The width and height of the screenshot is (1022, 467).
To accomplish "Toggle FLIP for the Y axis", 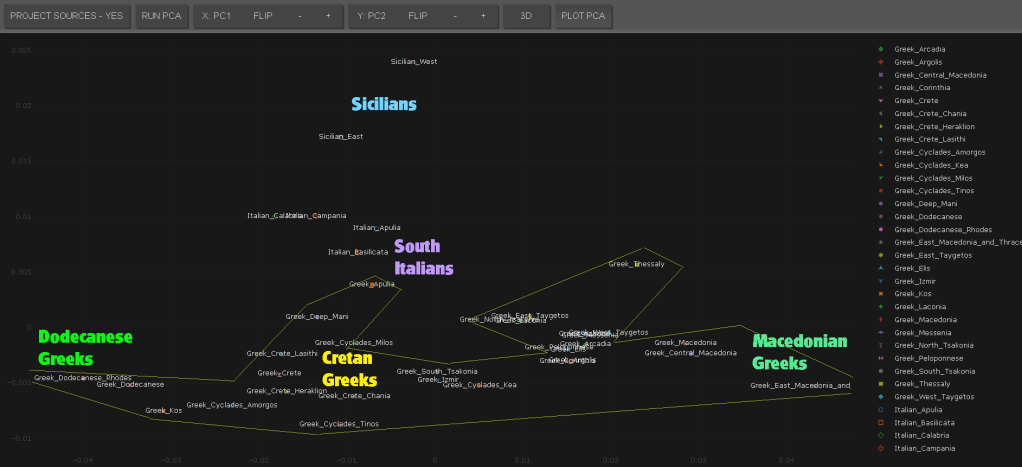I will coord(418,16).
